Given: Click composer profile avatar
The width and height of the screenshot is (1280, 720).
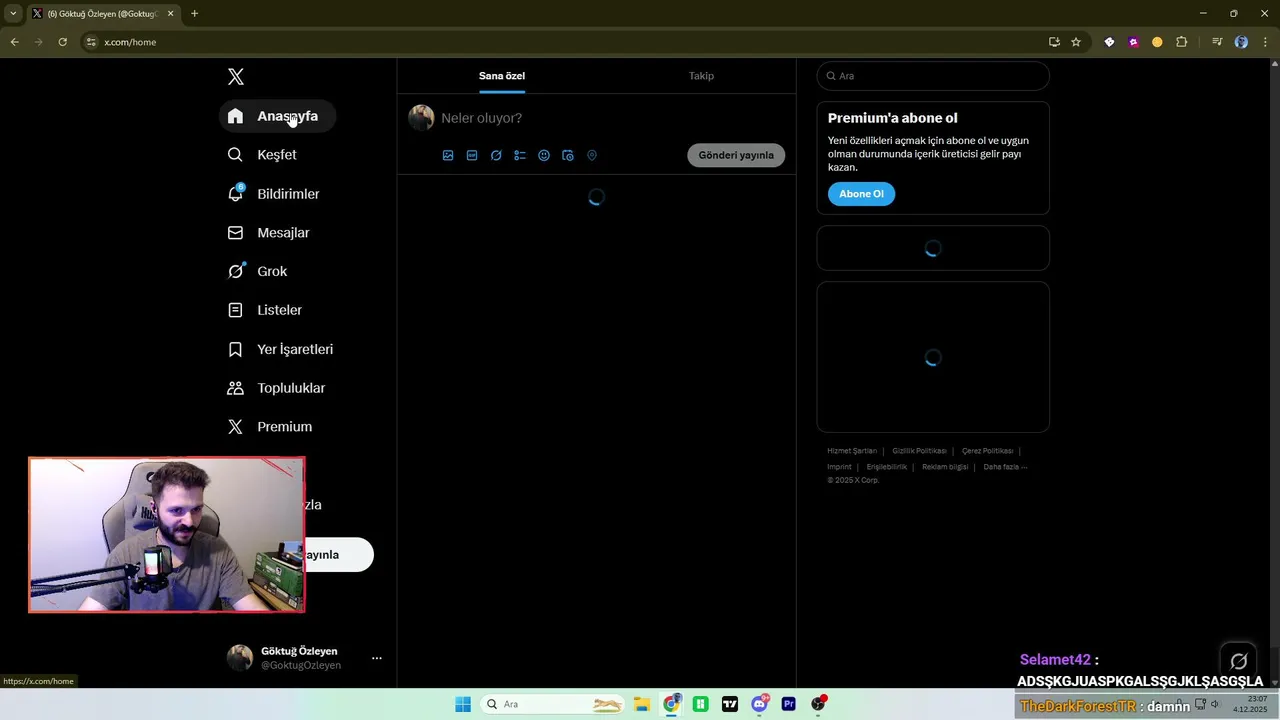Looking at the screenshot, I should pos(421,118).
